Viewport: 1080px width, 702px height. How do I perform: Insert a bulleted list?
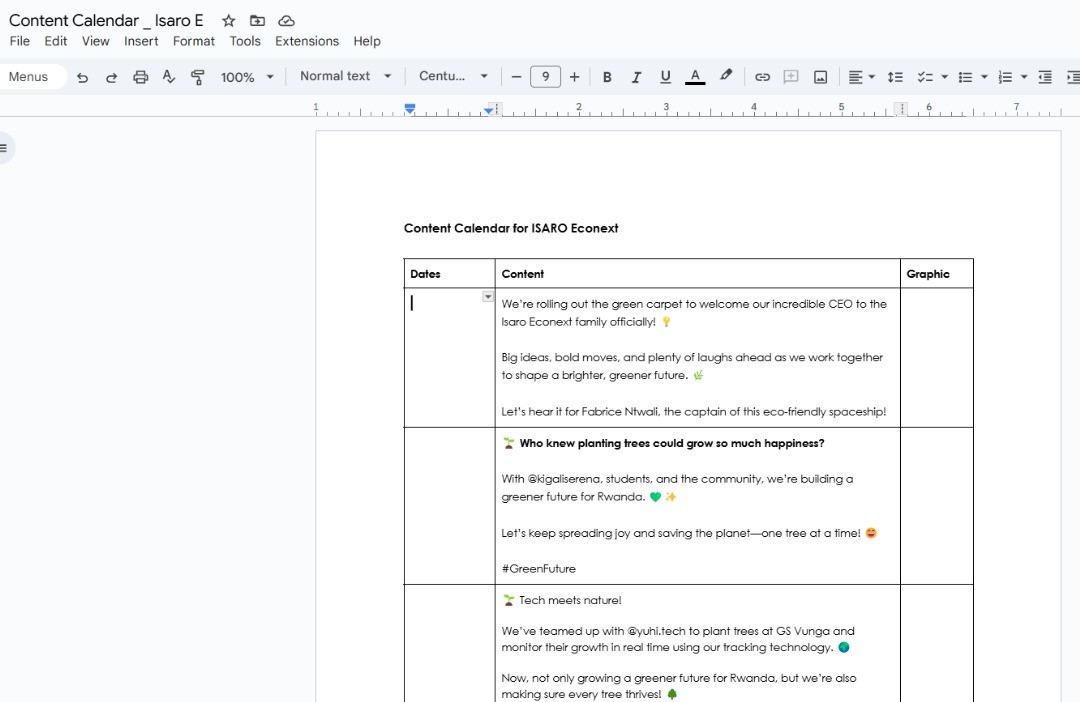[966, 77]
